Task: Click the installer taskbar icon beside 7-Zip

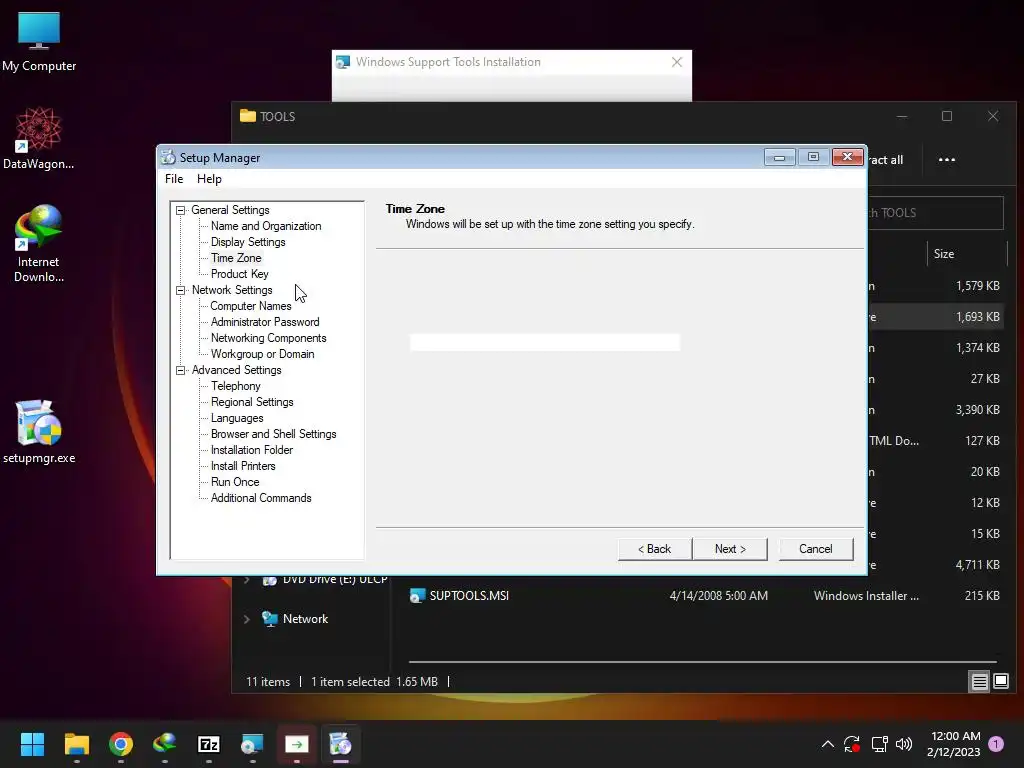Action: click(252, 744)
